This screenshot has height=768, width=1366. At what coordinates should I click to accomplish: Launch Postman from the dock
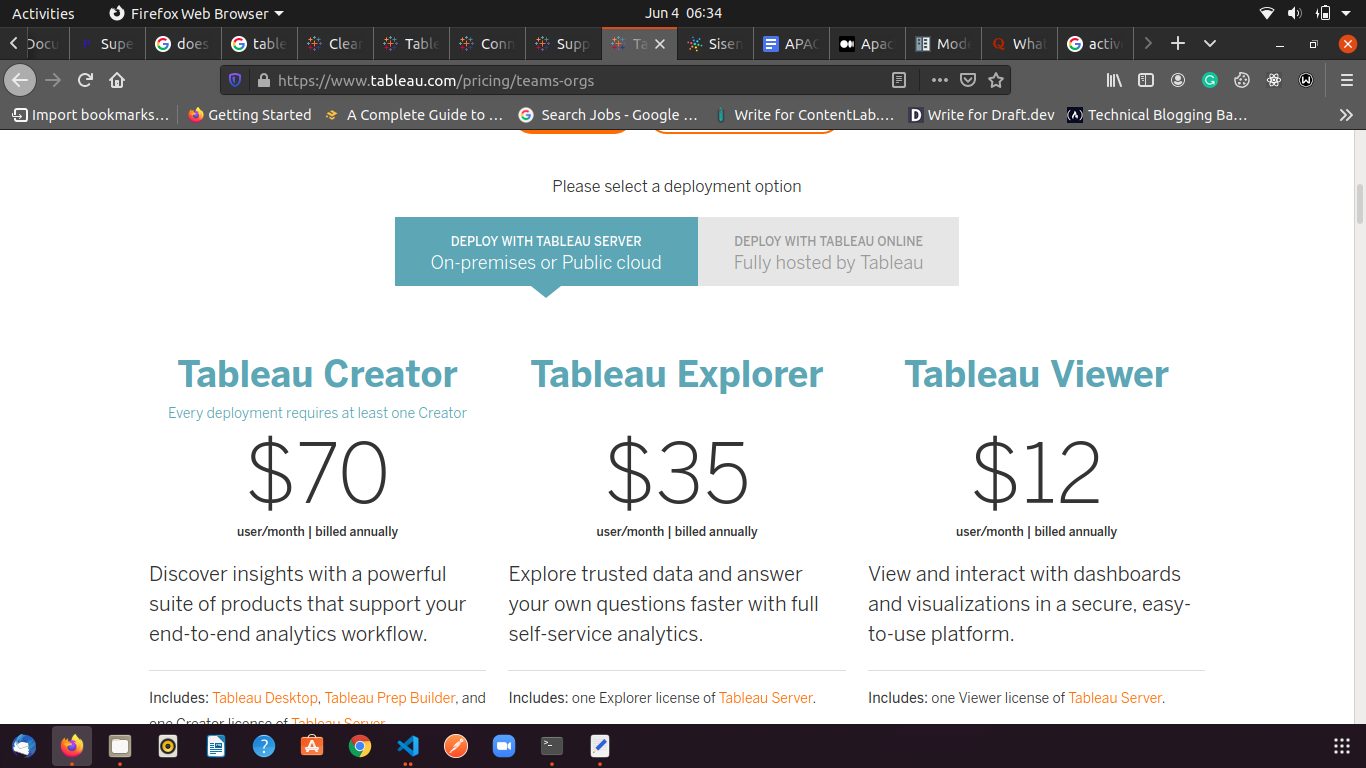(x=456, y=746)
